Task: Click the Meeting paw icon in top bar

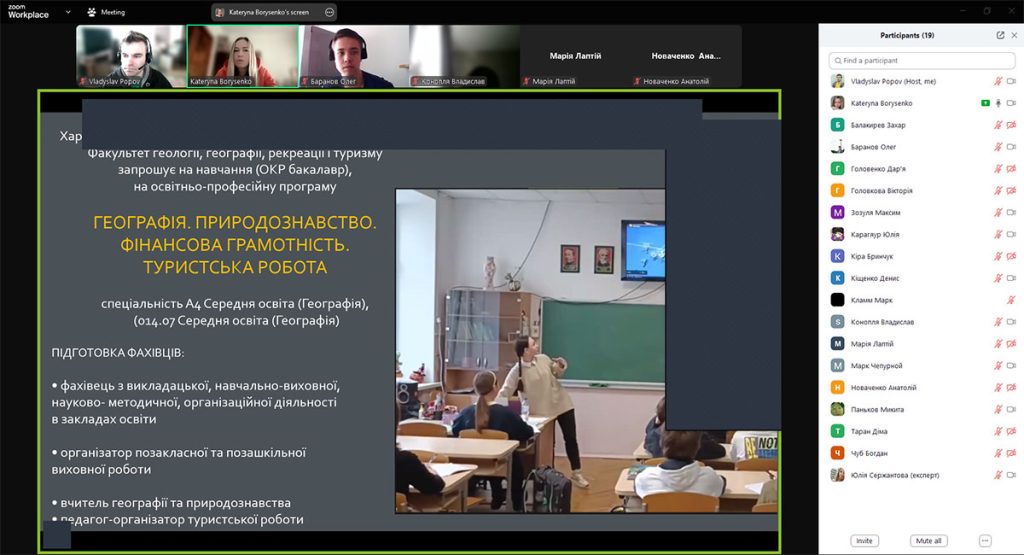Action: pos(92,12)
